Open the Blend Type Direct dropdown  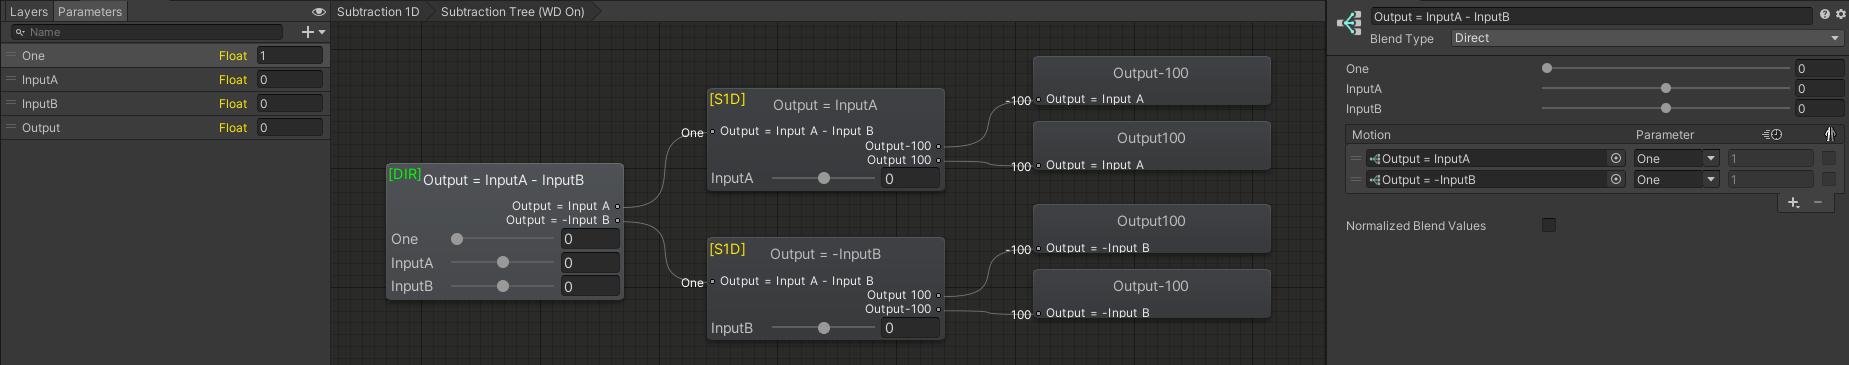[x=1646, y=38]
